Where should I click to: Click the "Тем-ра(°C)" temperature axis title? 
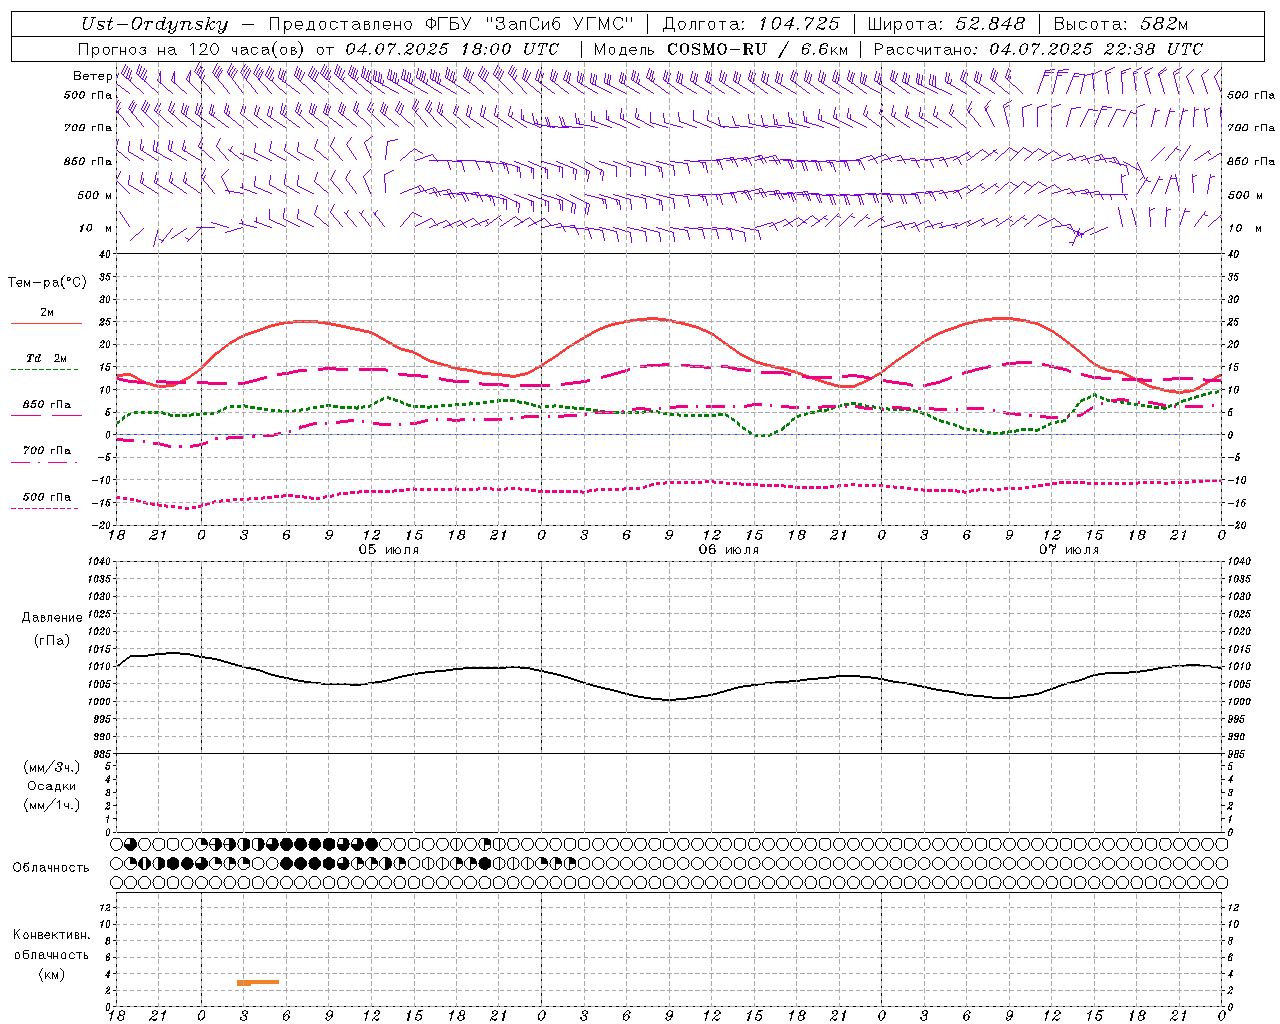[47, 283]
